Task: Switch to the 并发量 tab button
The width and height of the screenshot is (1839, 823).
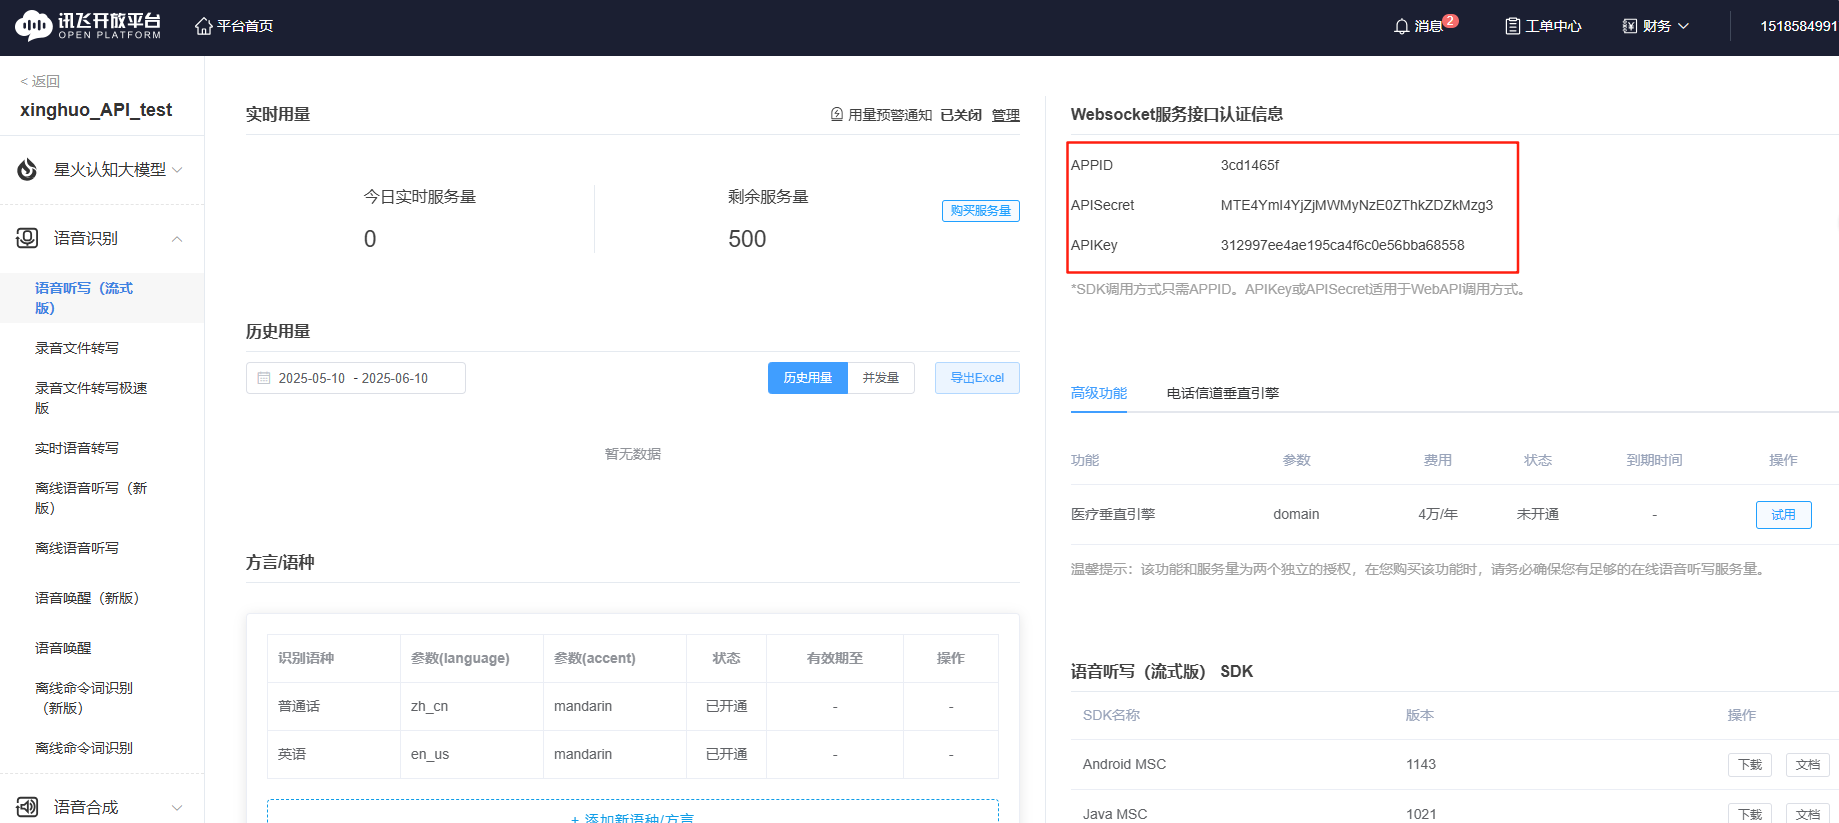Action: [881, 378]
